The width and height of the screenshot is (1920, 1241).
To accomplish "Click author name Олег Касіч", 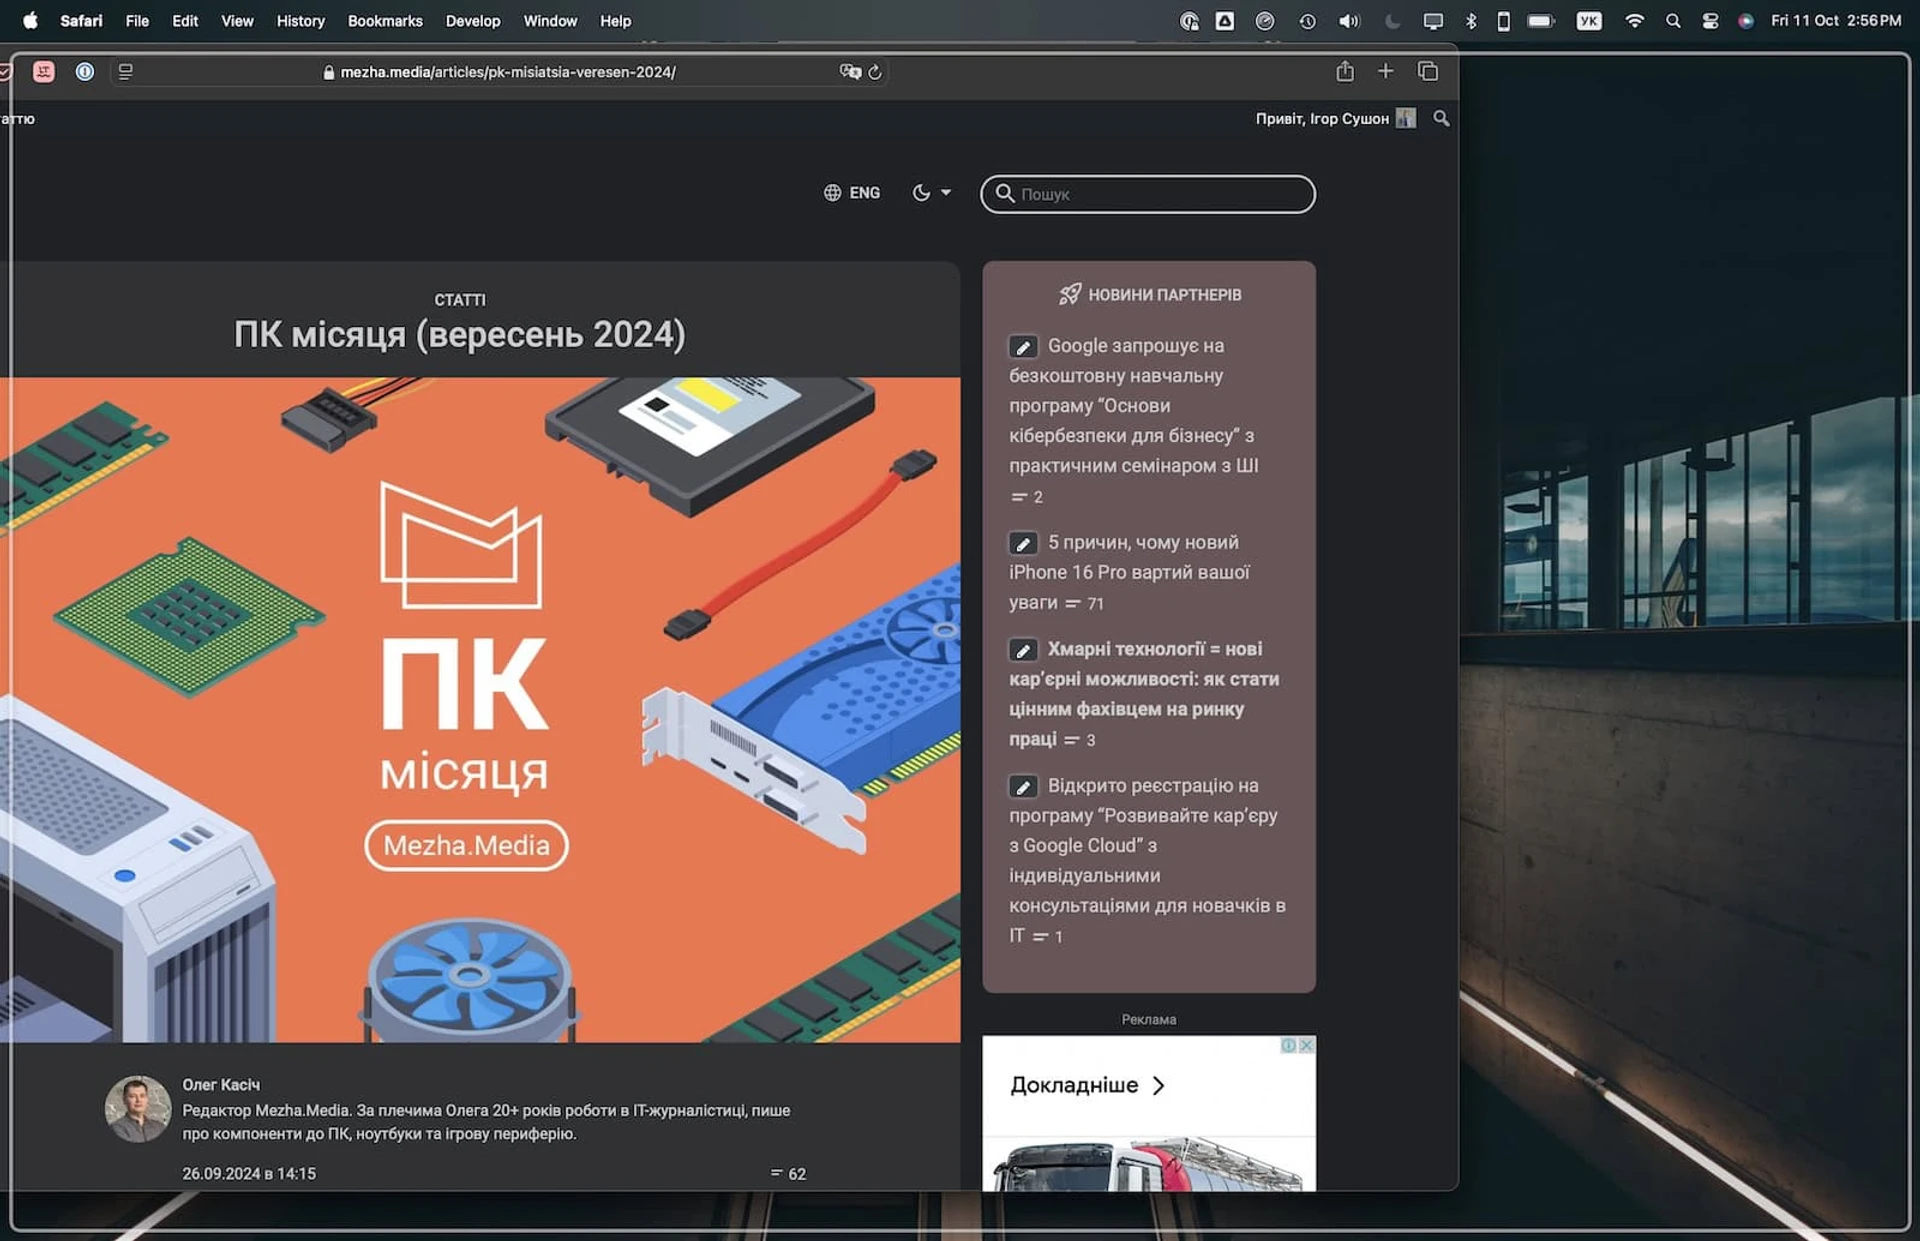I will coord(221,1084).
